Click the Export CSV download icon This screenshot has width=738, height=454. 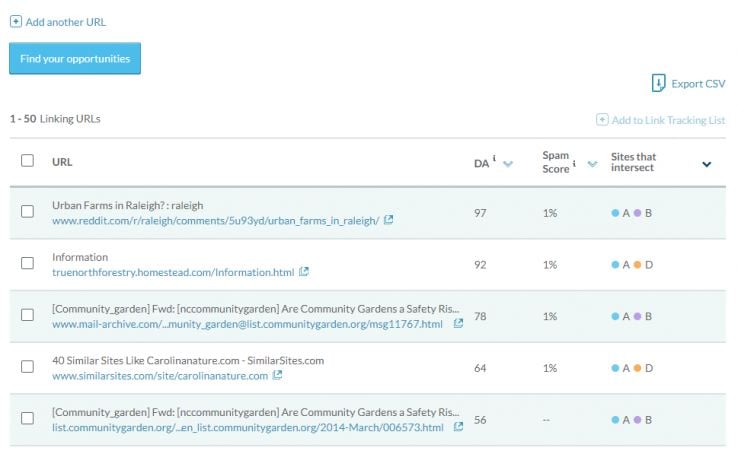click(658, 83)
